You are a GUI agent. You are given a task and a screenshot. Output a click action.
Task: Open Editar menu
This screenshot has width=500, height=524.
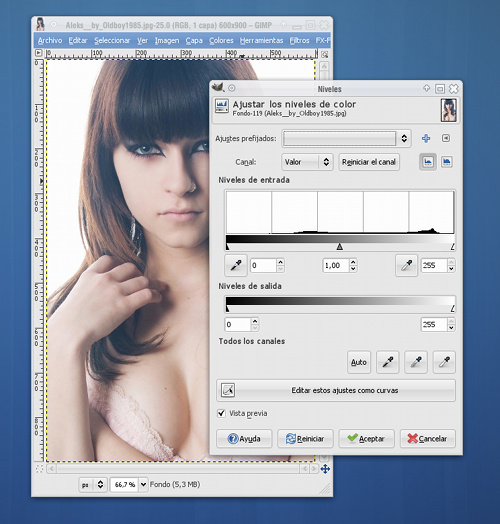[78, 40]
